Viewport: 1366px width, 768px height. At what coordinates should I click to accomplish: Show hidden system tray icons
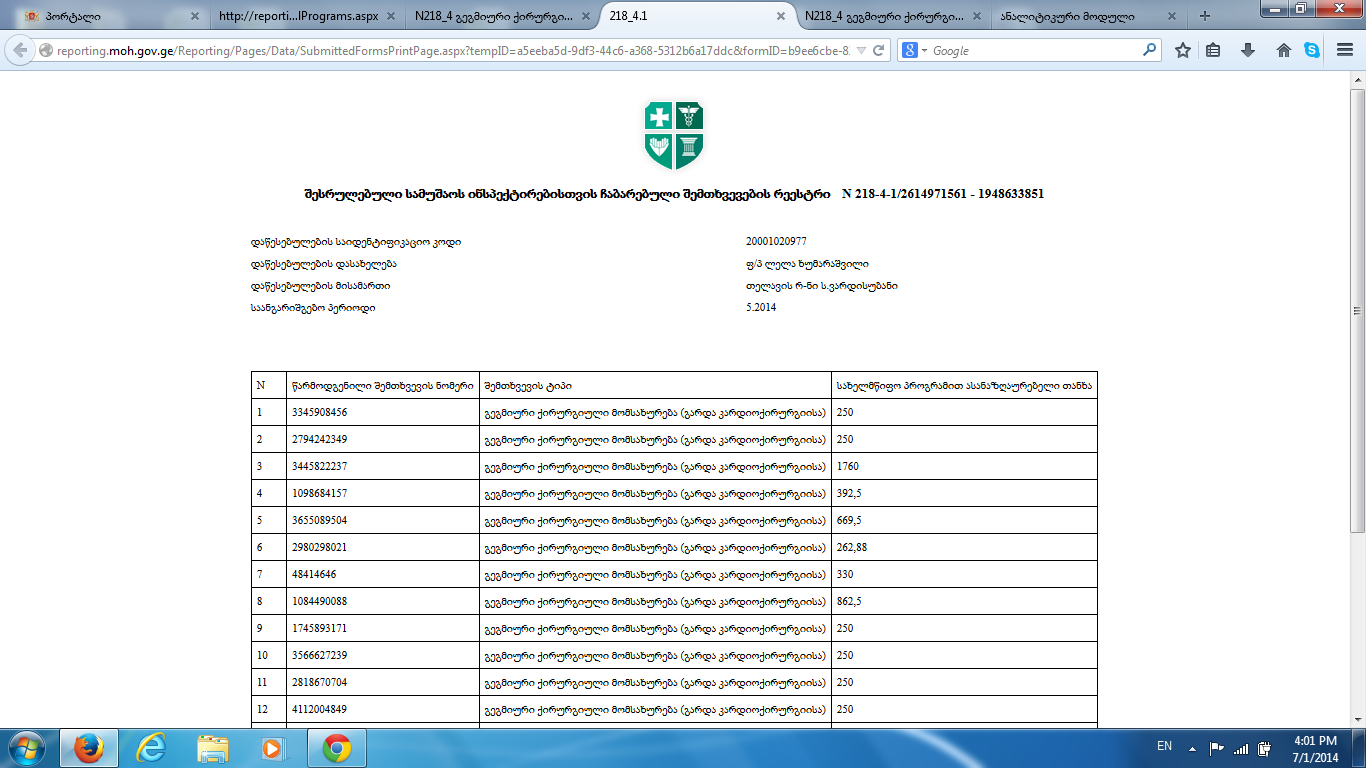(1192, 747)
